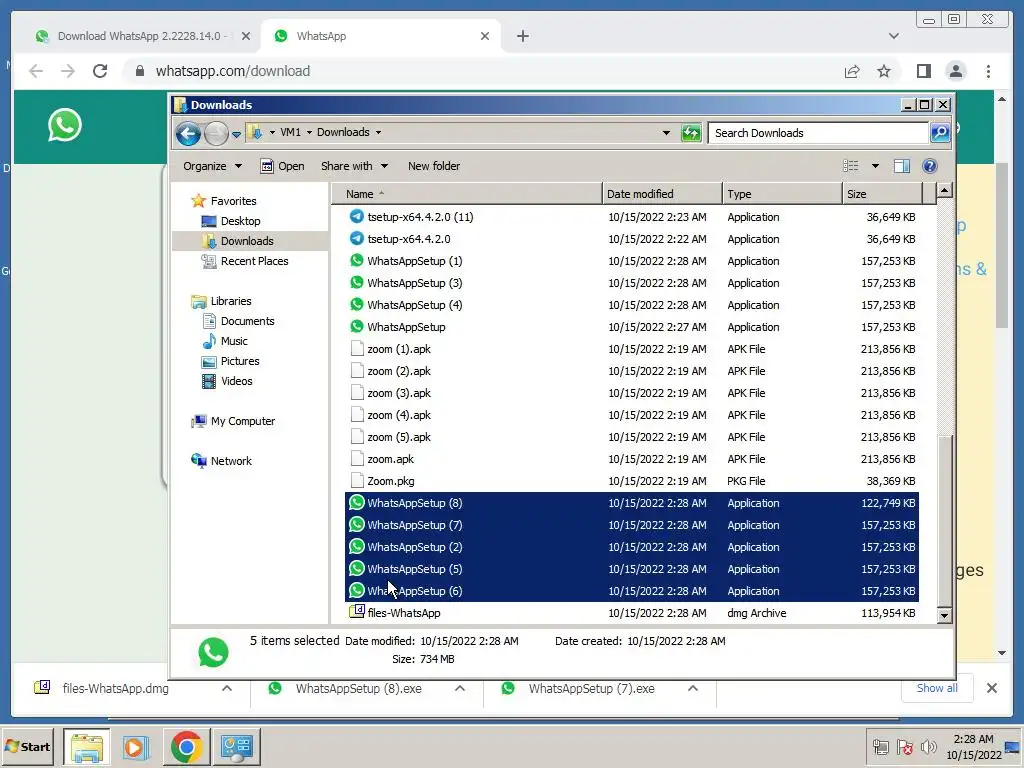Image resolution: width=1024 pixels, height=768 pixels.
Task: Create a New folder
Action: click(434, 166)
